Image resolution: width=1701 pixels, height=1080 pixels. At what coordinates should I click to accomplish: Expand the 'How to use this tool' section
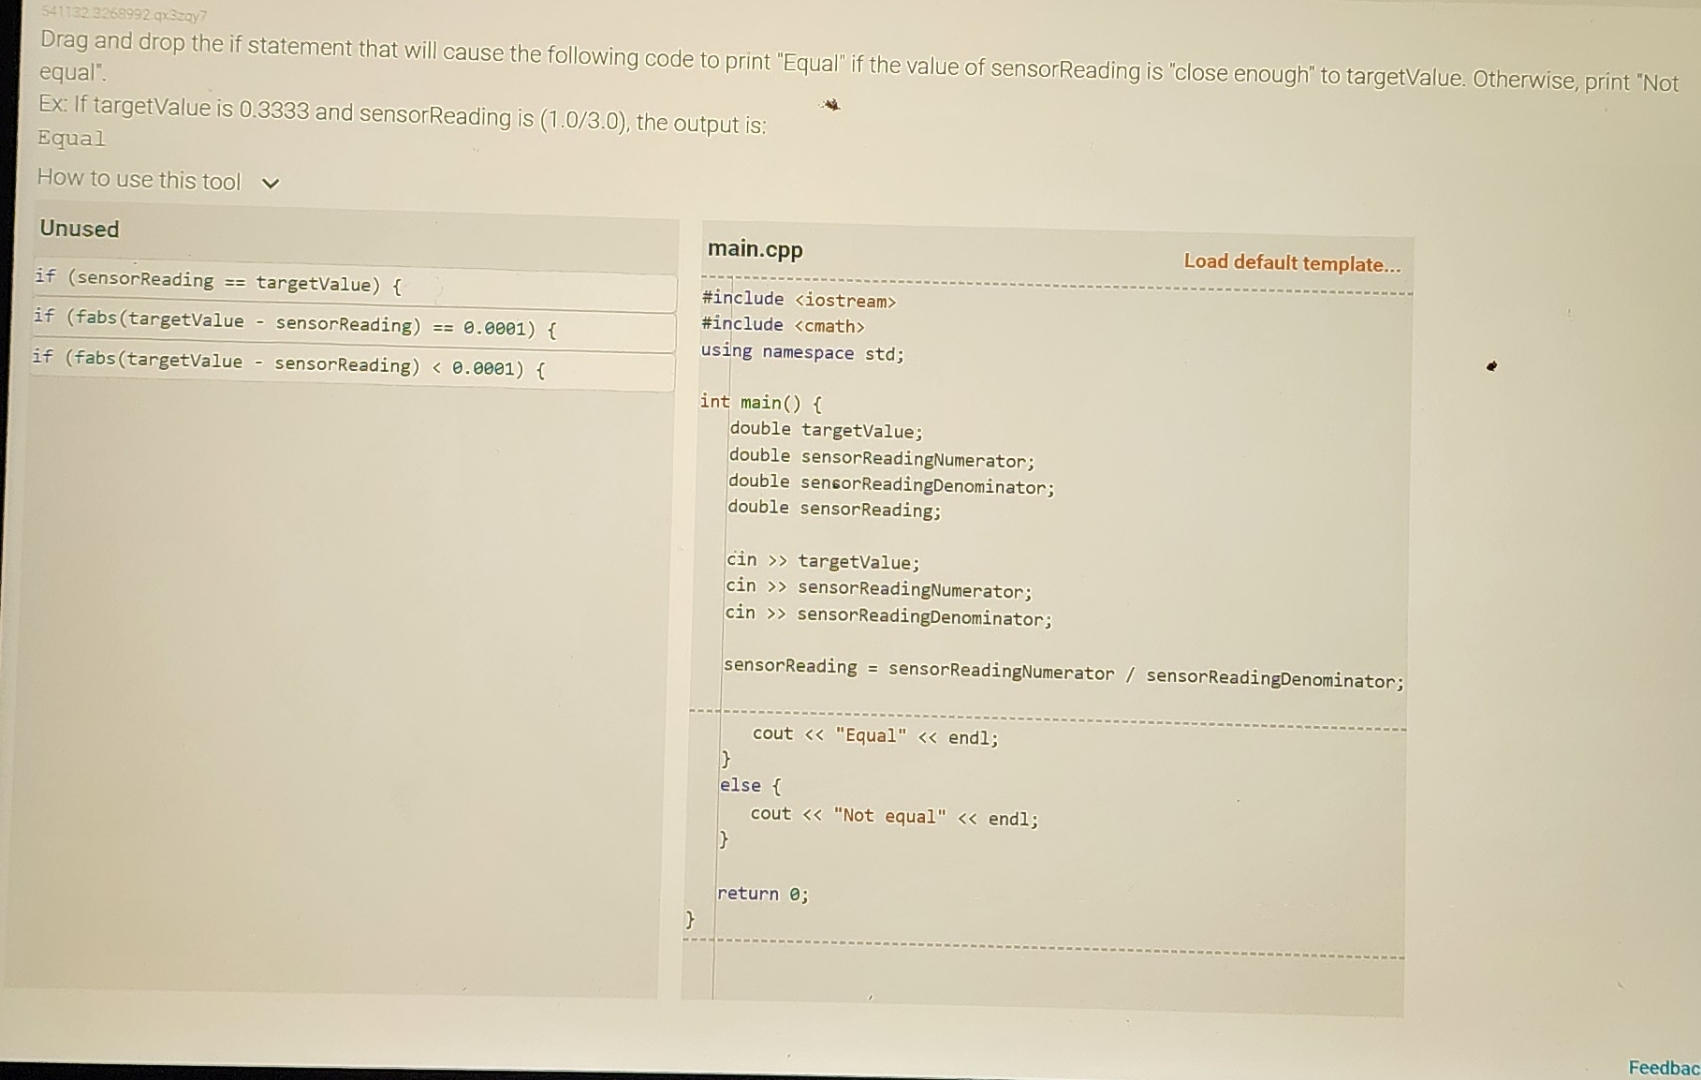coord(140,179)
